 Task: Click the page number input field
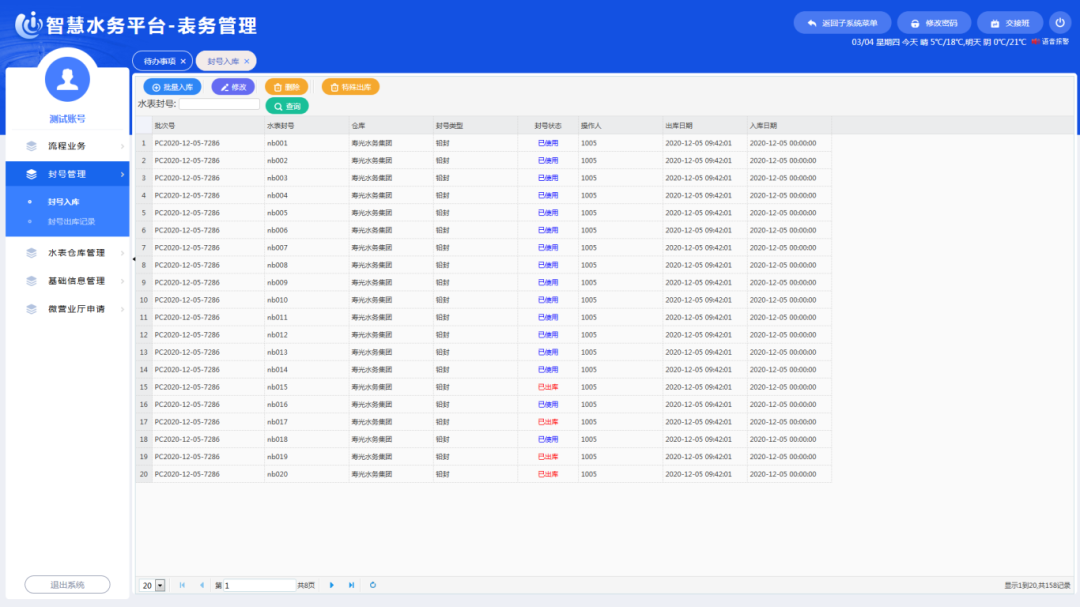click(x=258, y=585)
